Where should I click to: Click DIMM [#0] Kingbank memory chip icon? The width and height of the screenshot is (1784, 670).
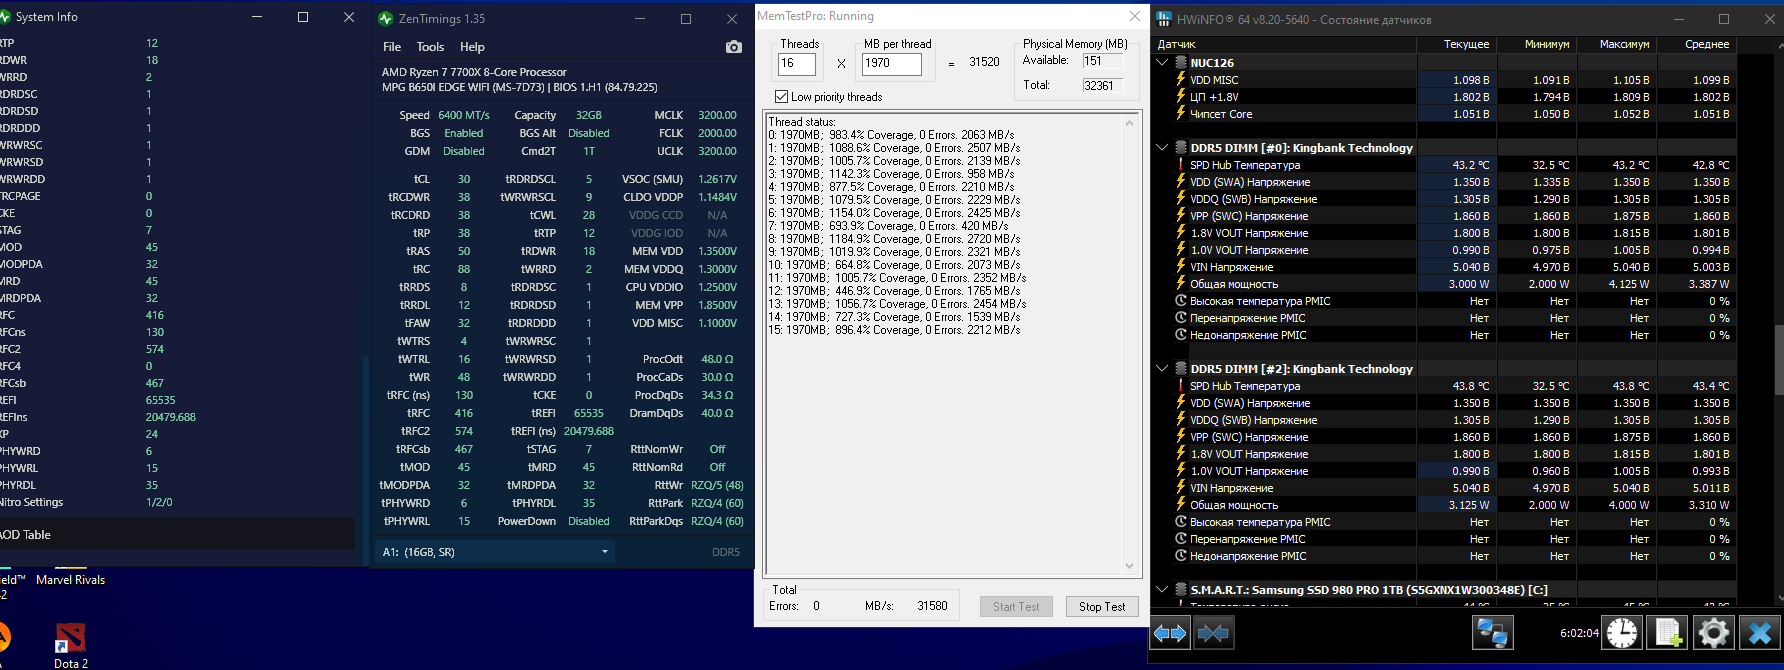[x=1181, y=147]
